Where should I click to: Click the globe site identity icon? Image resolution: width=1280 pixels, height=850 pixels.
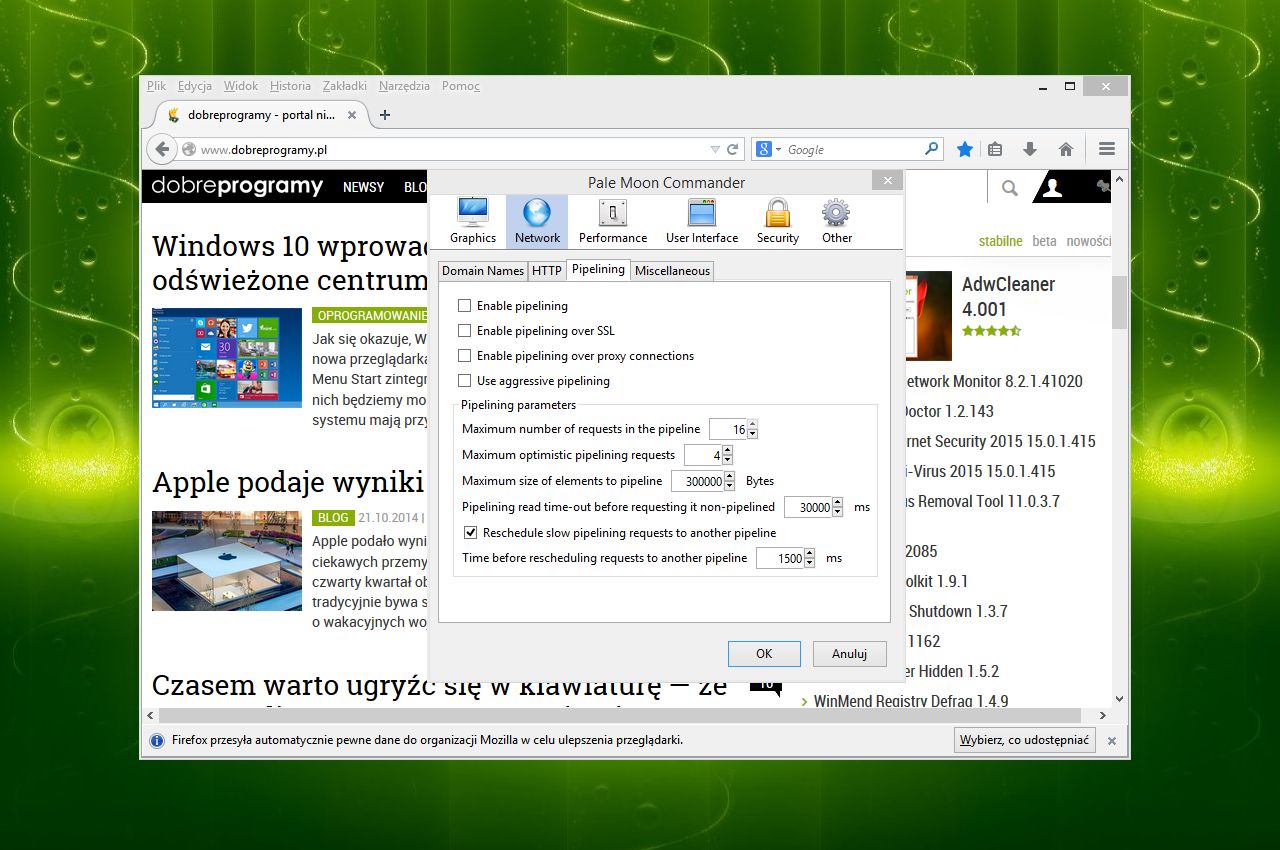pos(189,150)
